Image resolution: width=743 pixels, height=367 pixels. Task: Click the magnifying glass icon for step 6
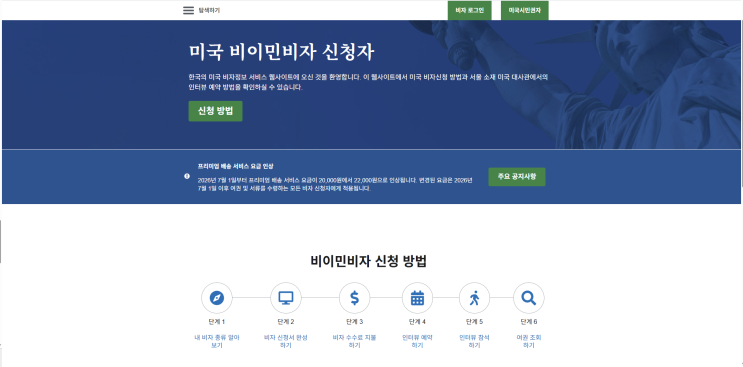[x=528, y=298]
